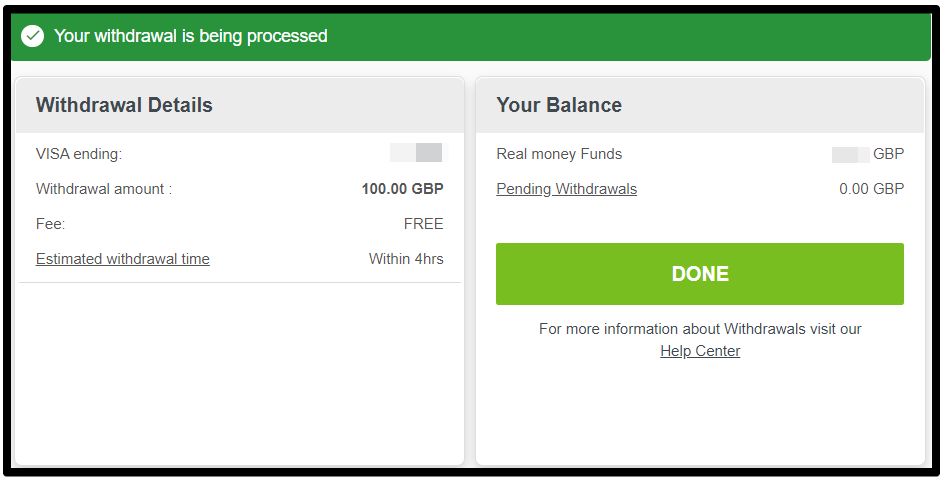945x480 pixels.
Task: Select the Your Balance heading
Action: [559, 105]
